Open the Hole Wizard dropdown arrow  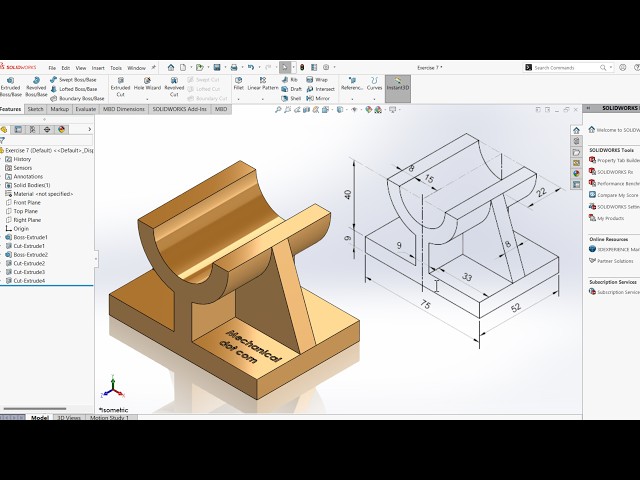147,99
